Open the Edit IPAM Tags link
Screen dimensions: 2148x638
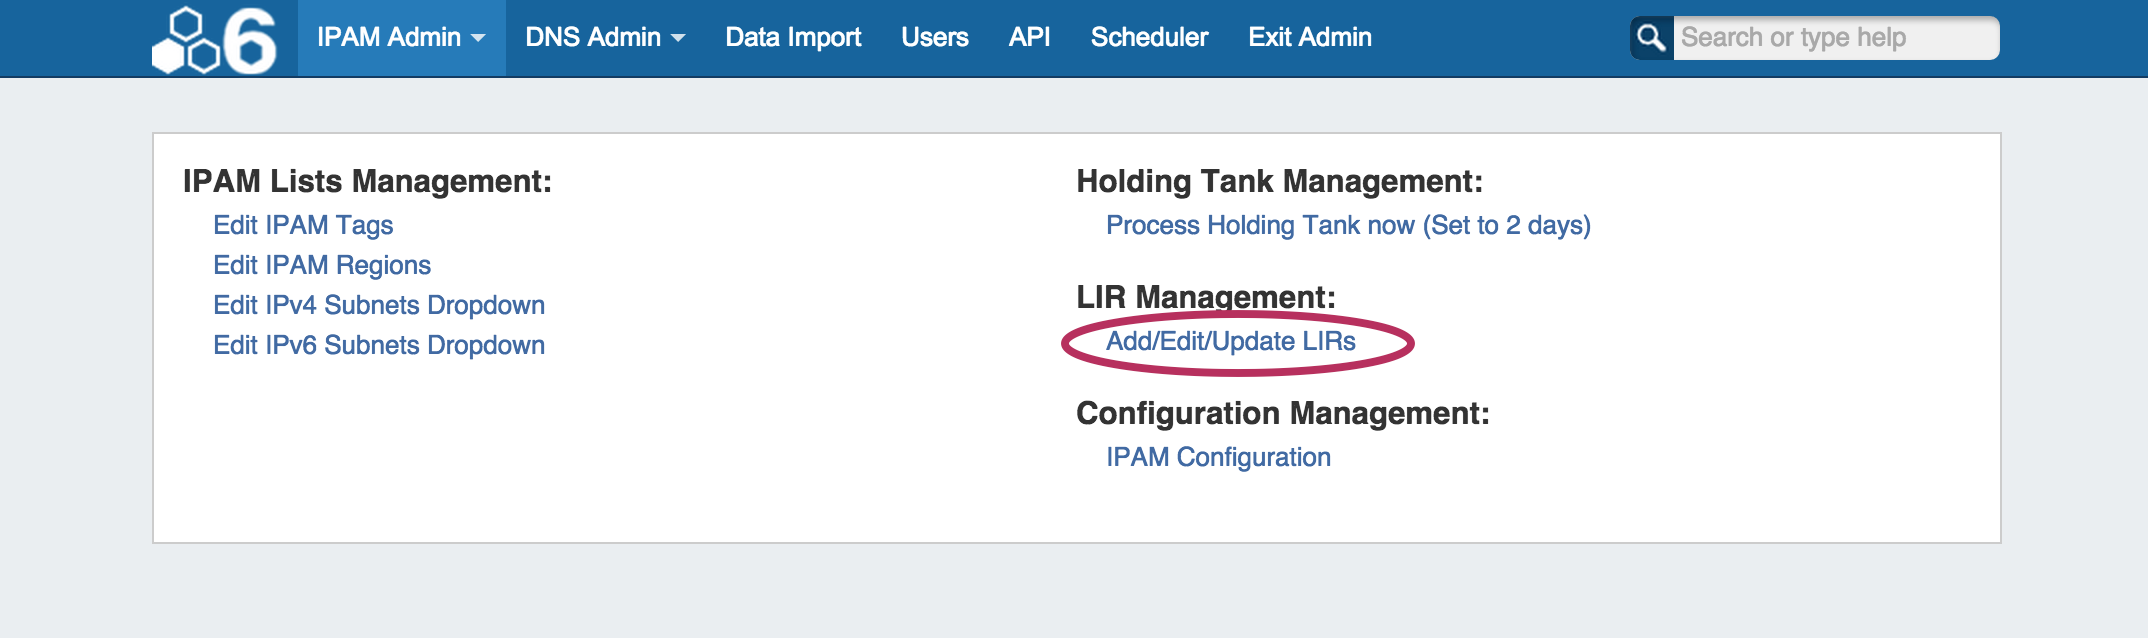303,225
